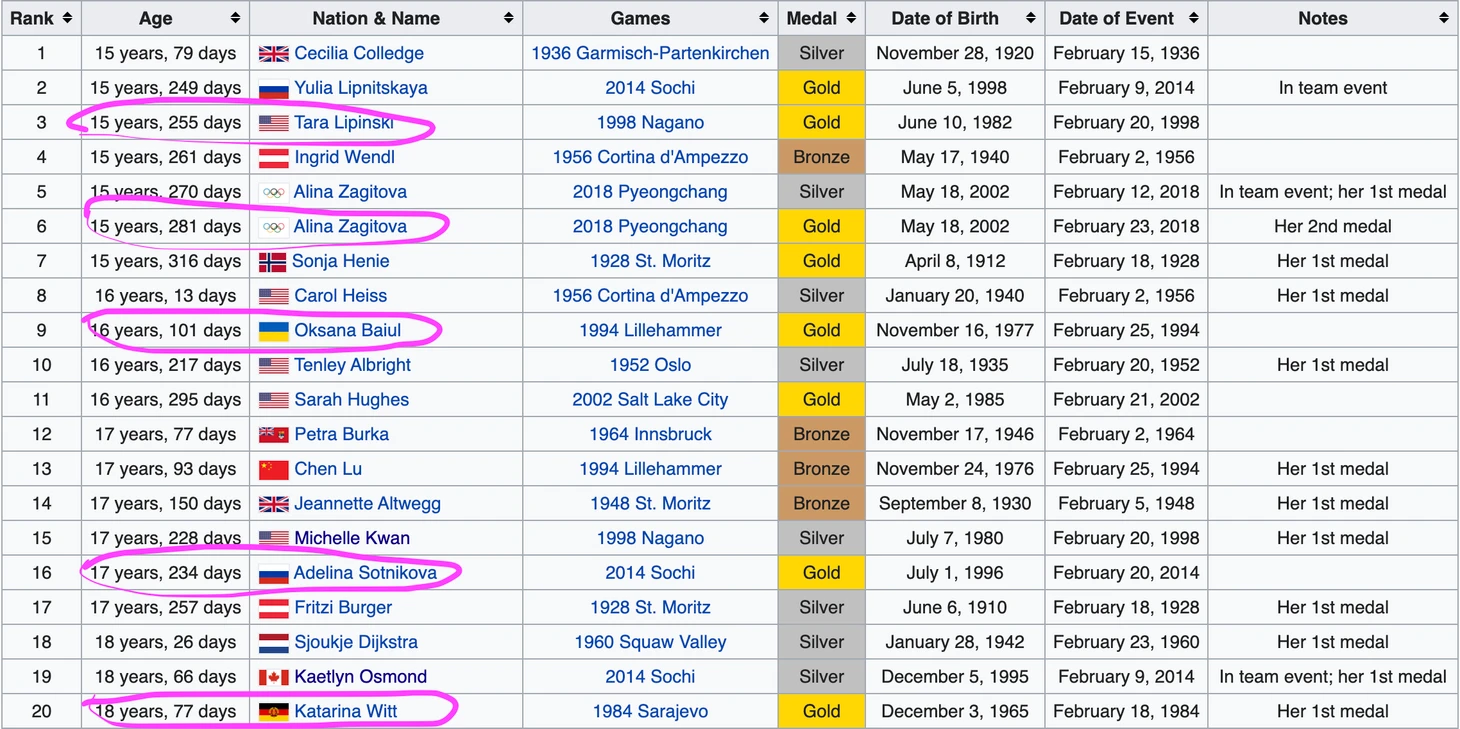The height and width of the screenshot is (729, 1460).
Task: Click UK flag beside Cecilia Colledge
Action: pos(273,54)
